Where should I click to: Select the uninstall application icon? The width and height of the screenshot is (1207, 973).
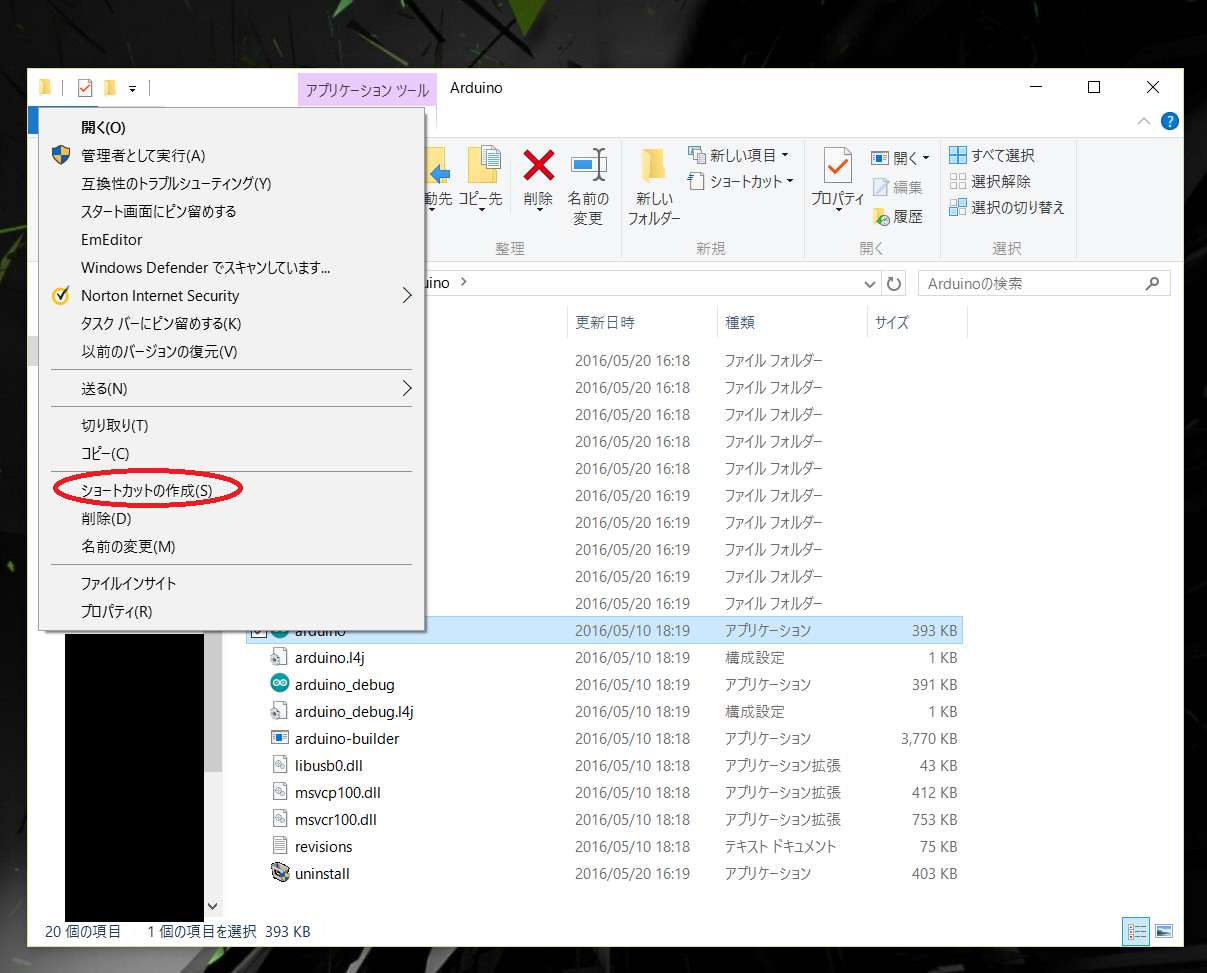pos(280,873)
